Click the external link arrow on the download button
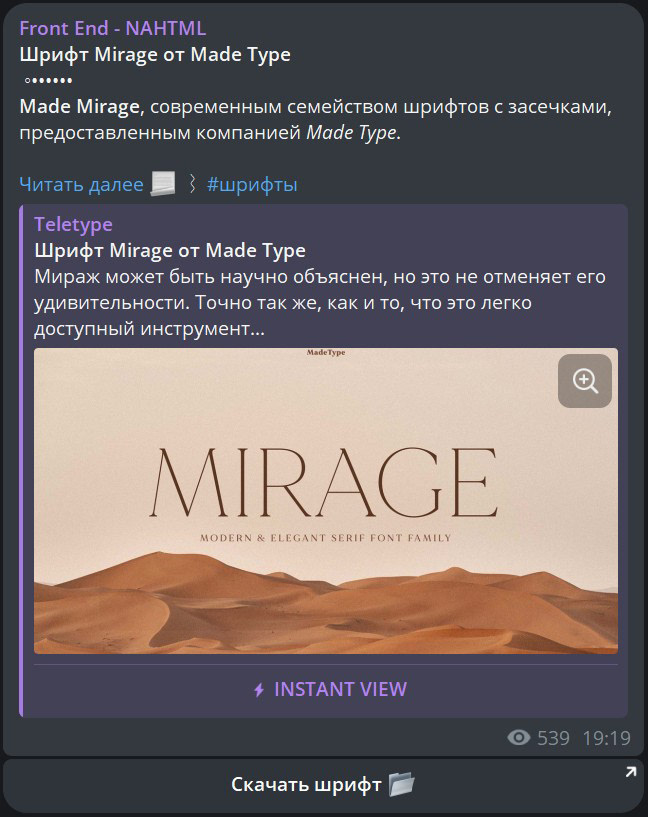 pos(630,772)
